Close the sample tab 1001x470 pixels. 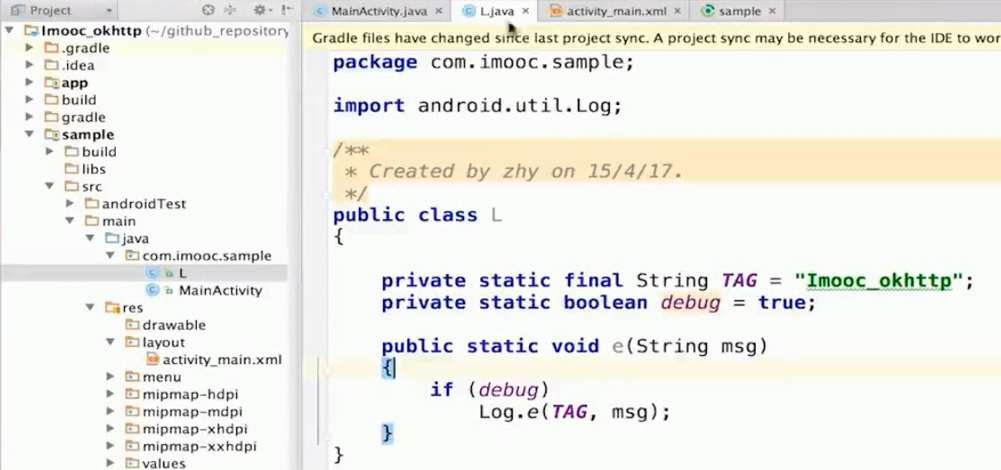click(x=772, y=11)
